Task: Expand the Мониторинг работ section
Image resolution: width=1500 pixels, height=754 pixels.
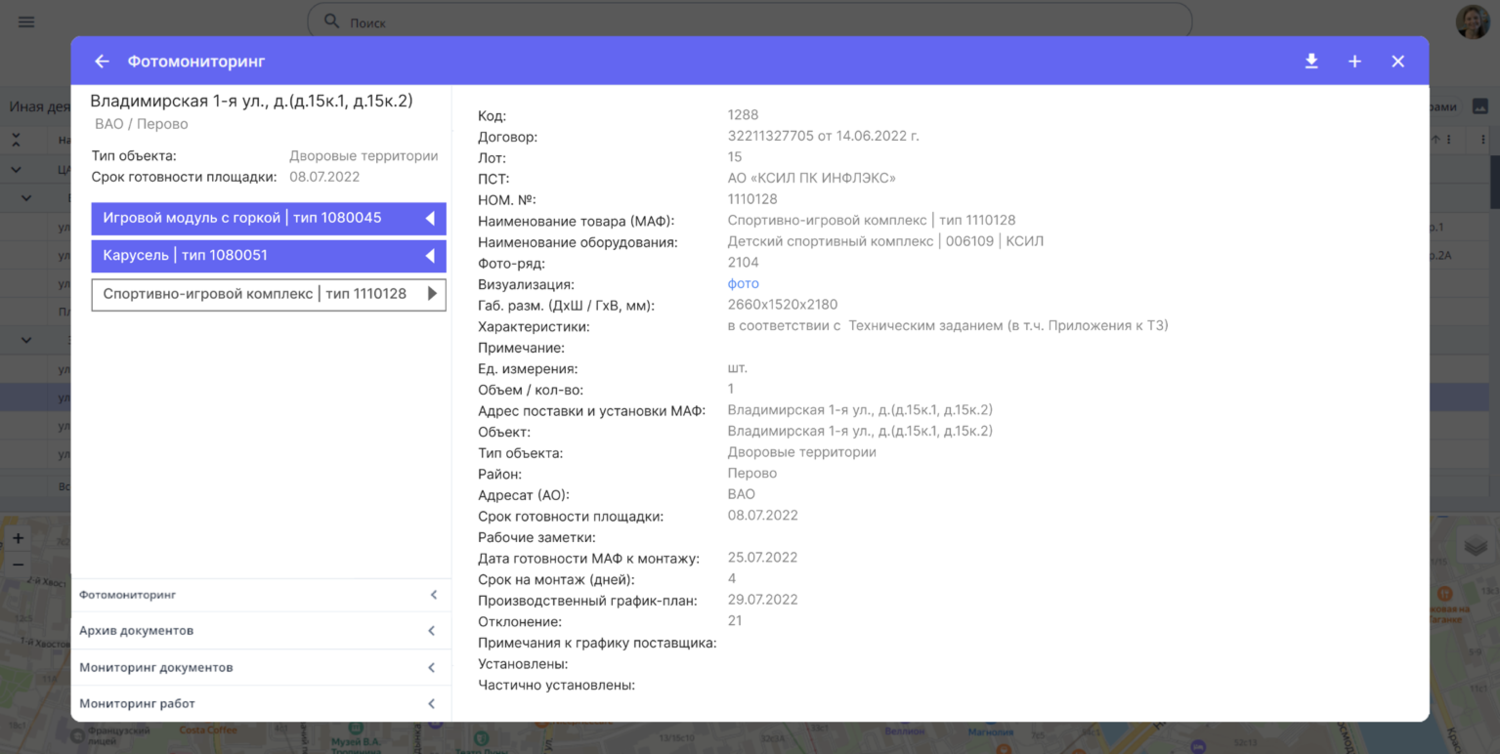Action: (431, 704)
